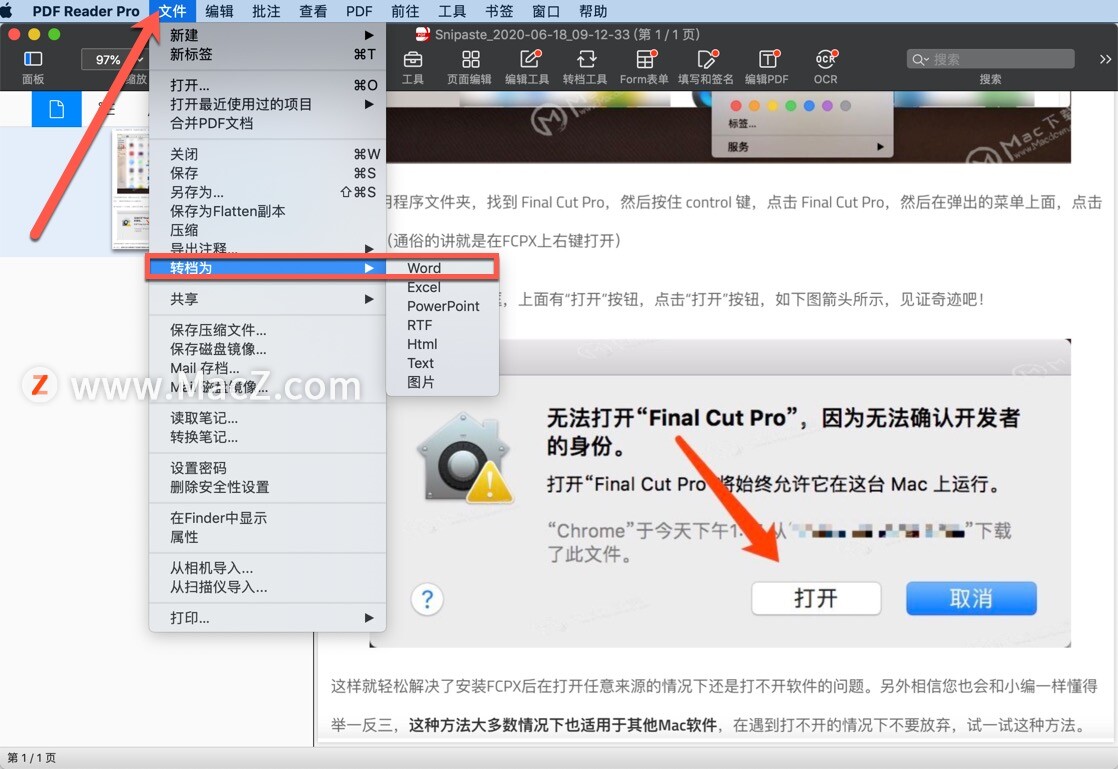Show more toolbar items with the >> chevron

[x=1104, y=59]
